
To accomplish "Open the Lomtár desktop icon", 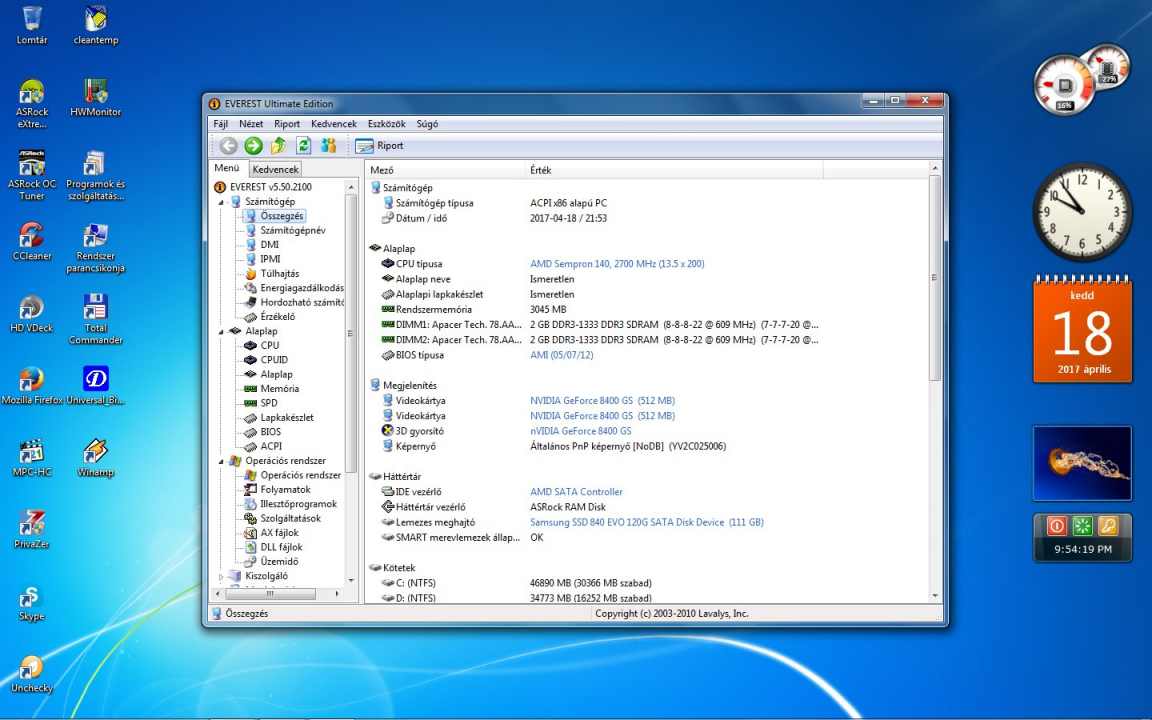I will [32, 26].
